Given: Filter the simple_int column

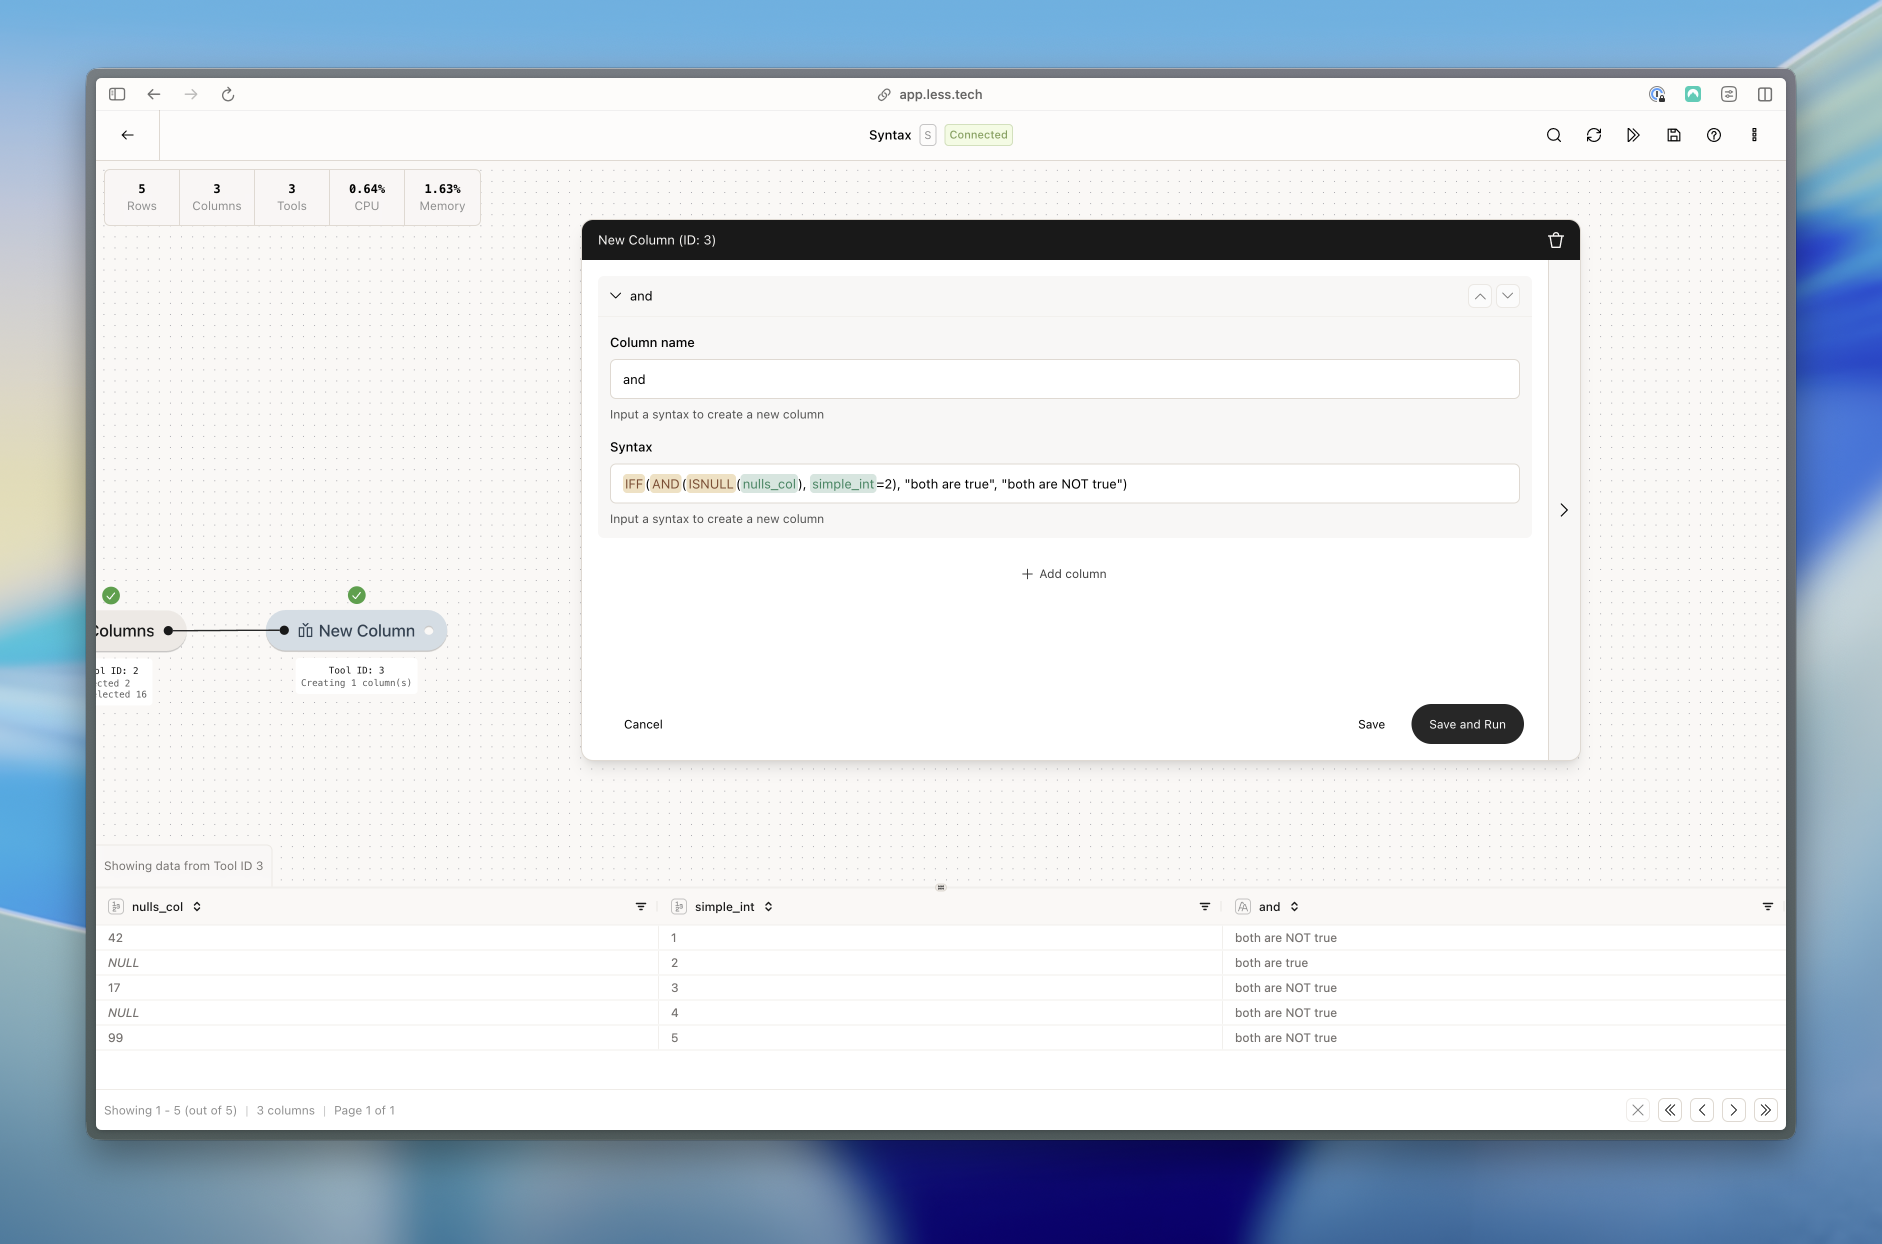Looking at the screenshot, I should [1205, 907].
